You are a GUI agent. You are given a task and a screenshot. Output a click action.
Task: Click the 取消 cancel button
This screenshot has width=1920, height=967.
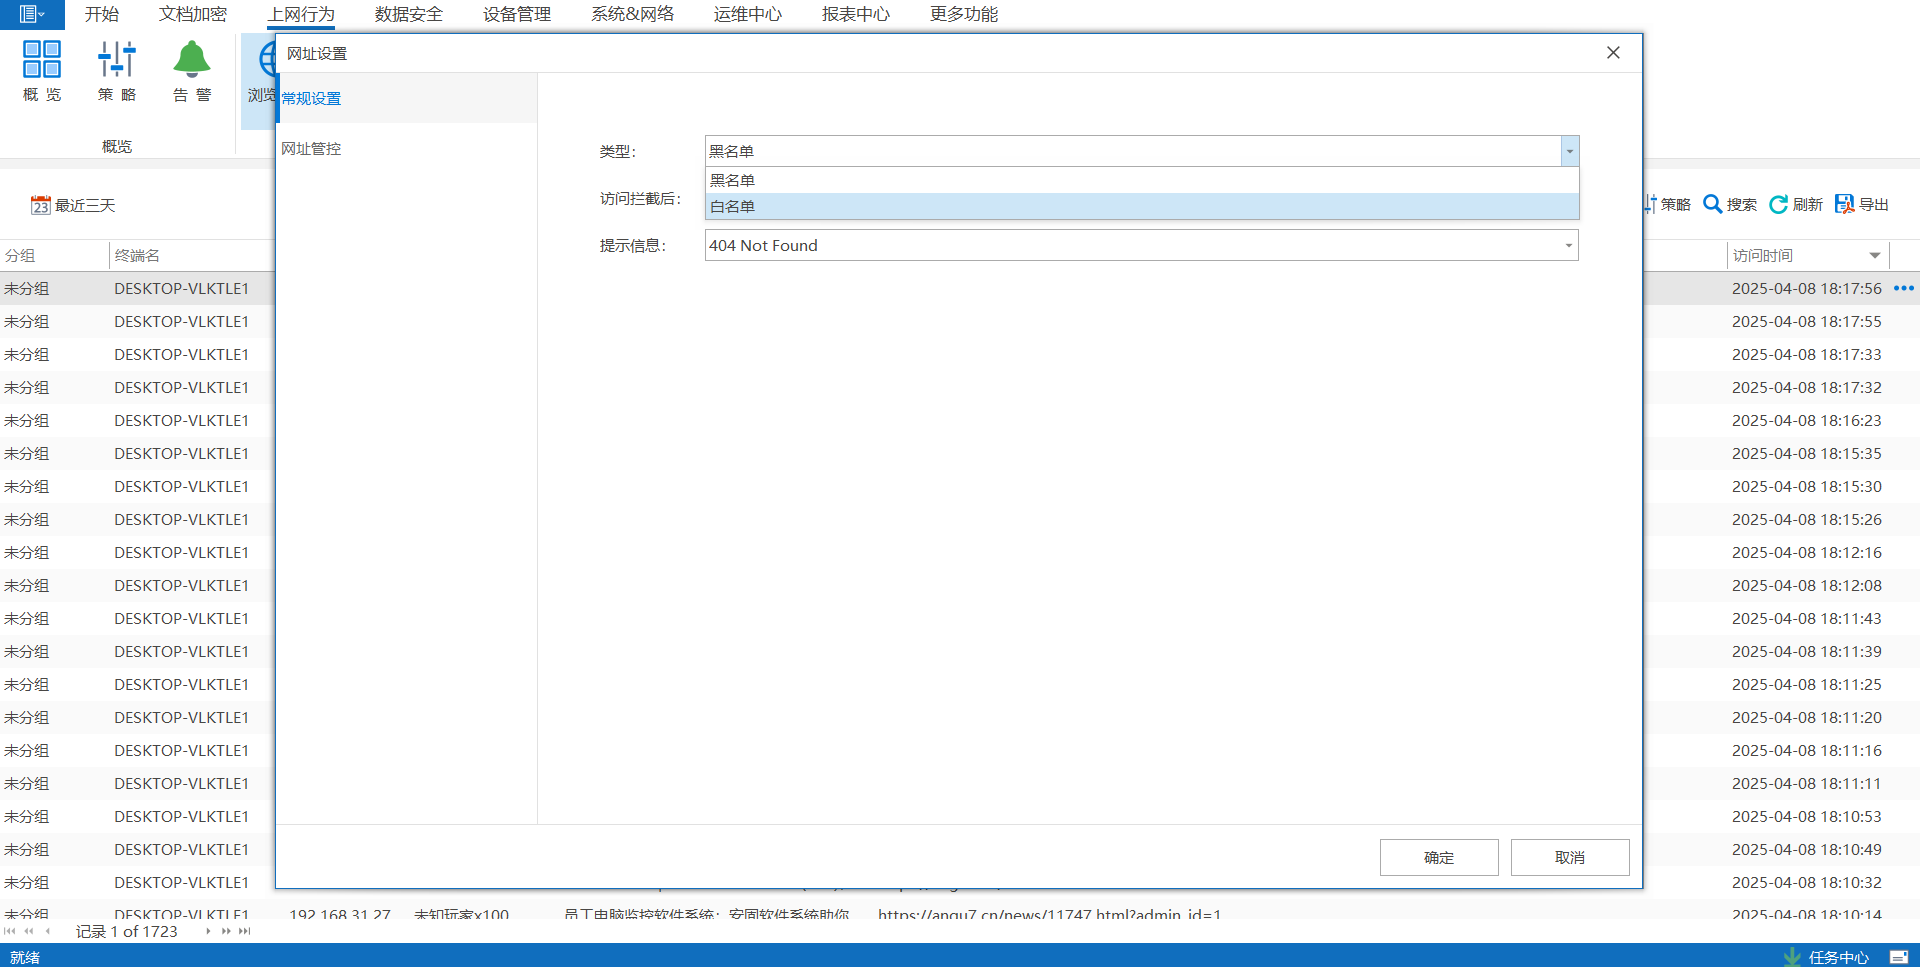coord(1569,858)
